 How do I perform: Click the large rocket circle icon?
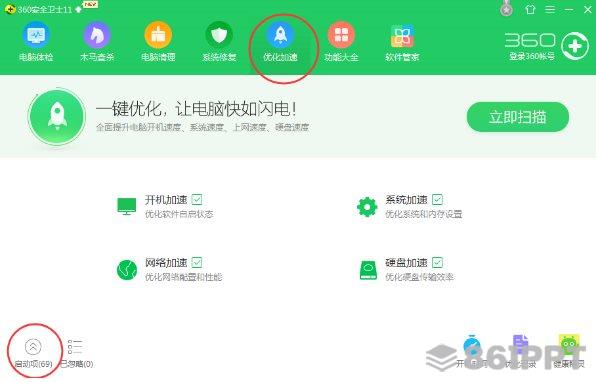pos(57,117)
